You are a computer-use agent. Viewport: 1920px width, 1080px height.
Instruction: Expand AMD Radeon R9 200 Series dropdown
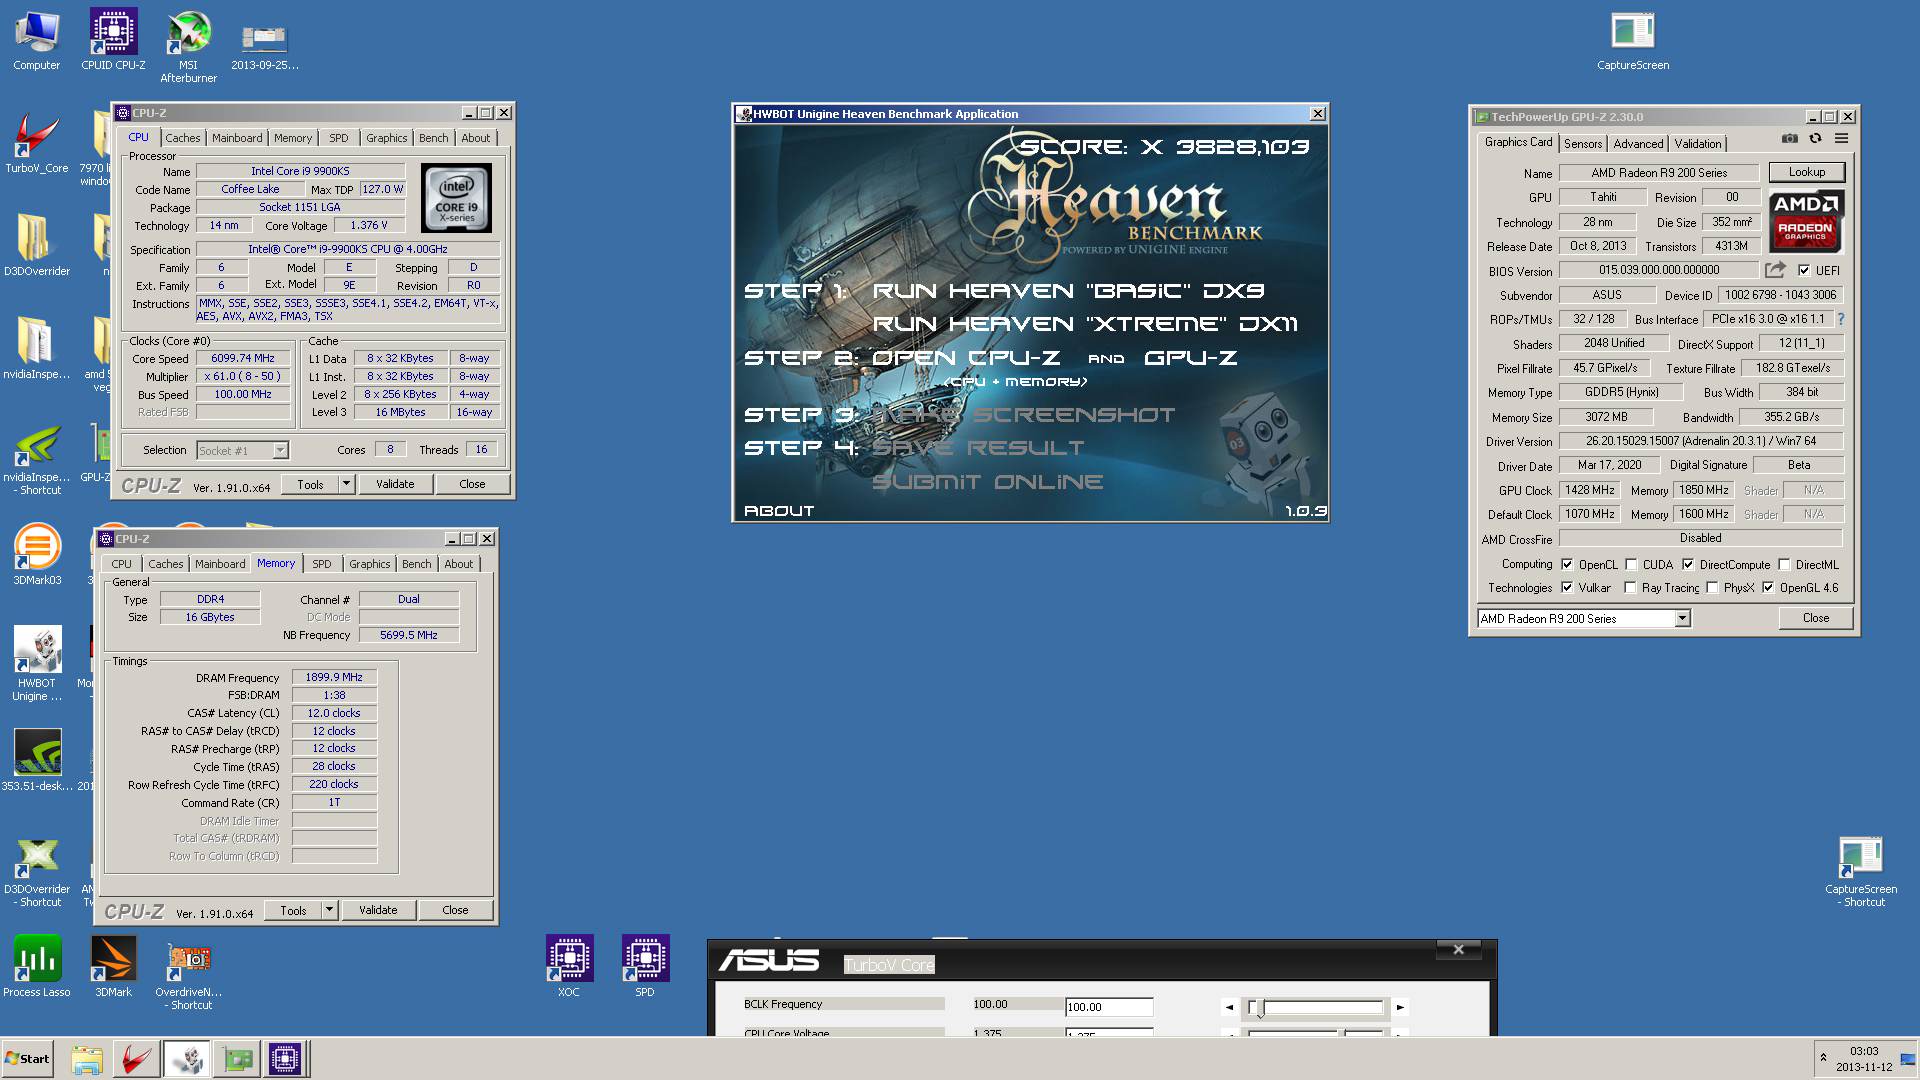point(1682,619)
